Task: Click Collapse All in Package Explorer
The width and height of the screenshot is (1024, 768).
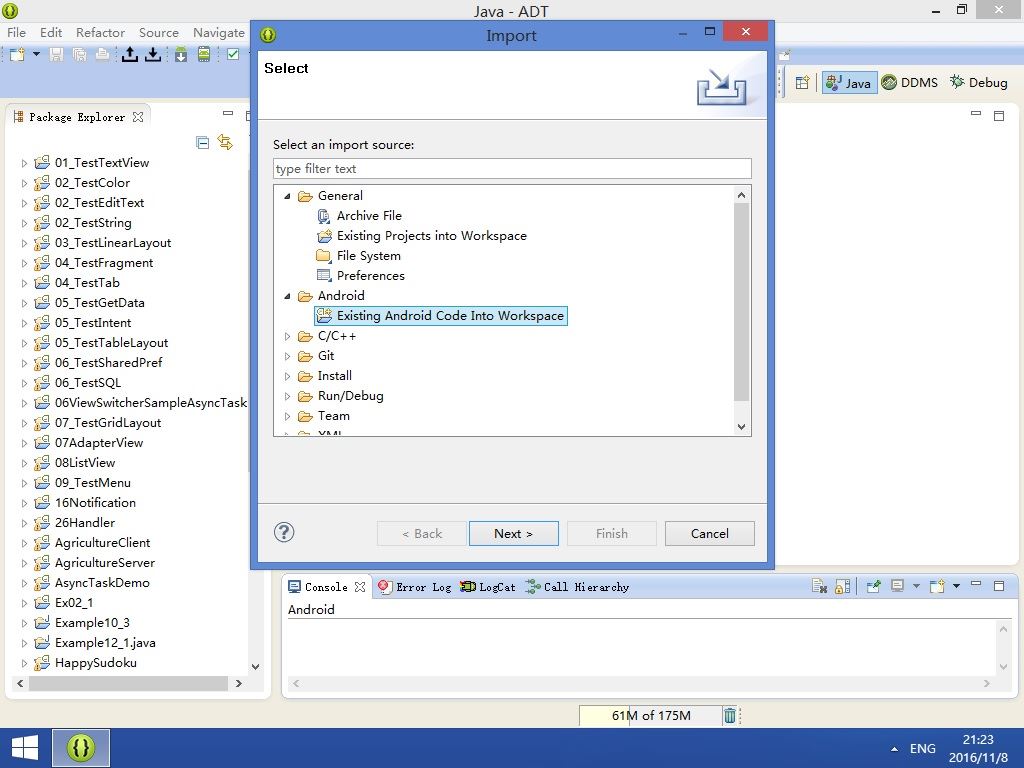Action: 202,142
